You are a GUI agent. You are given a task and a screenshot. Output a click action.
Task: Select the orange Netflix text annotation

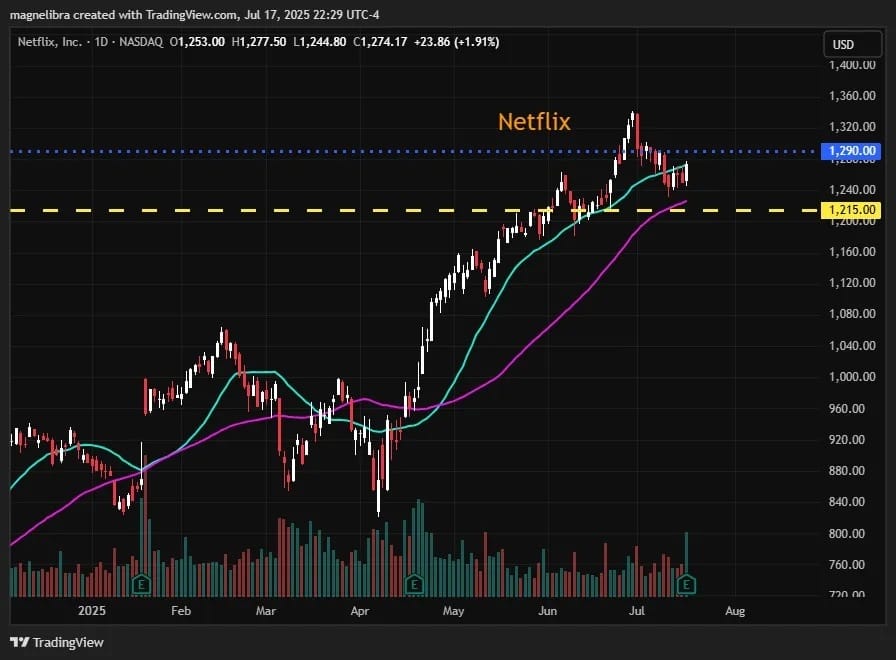(x=534, y=122)
